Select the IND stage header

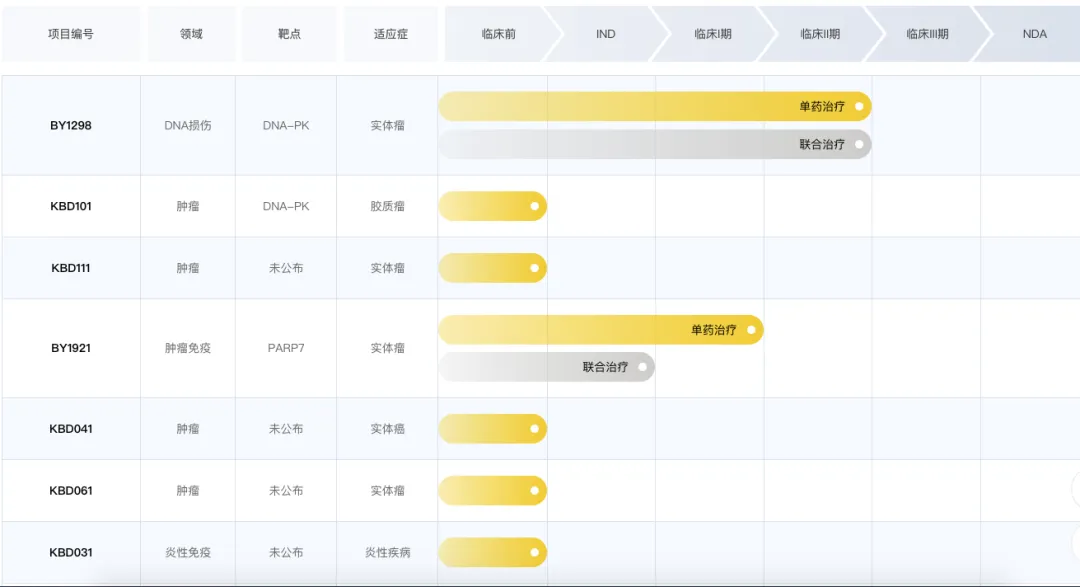point(605,34)
